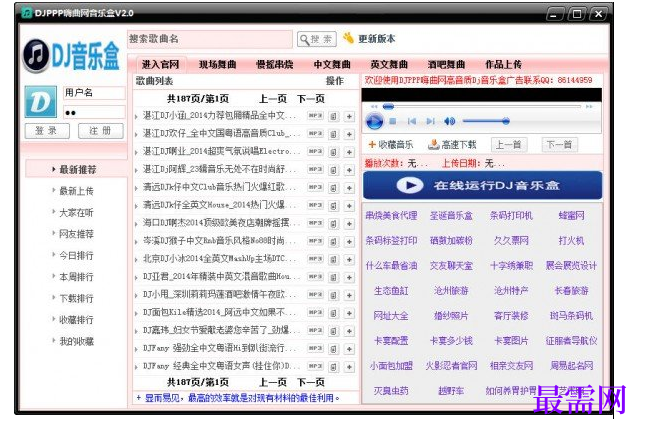This screenshot has width=645, height=431.
Task: Select 最新推荐 in the sidebar
Action: coord(77,169)
